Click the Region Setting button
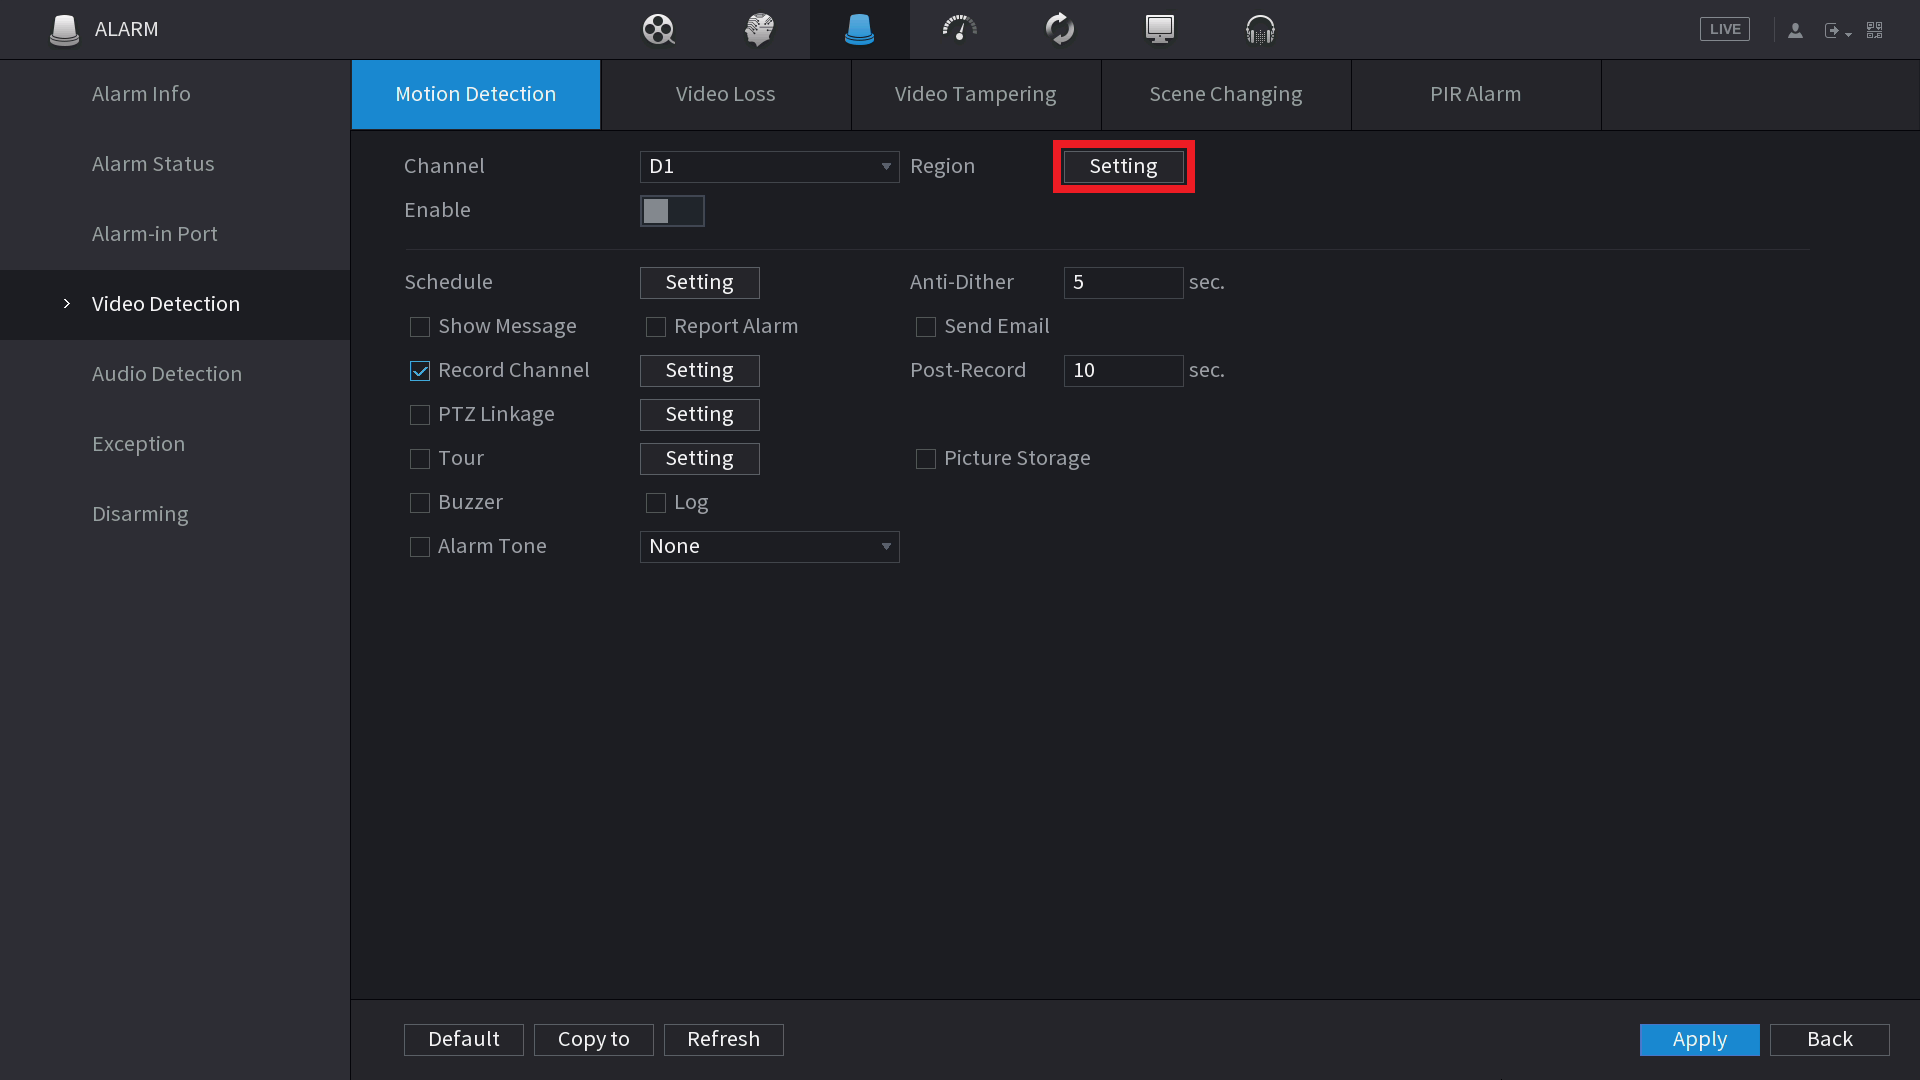The height and width of the screenshot is (1080, 1920). (x=1123, y=167)
